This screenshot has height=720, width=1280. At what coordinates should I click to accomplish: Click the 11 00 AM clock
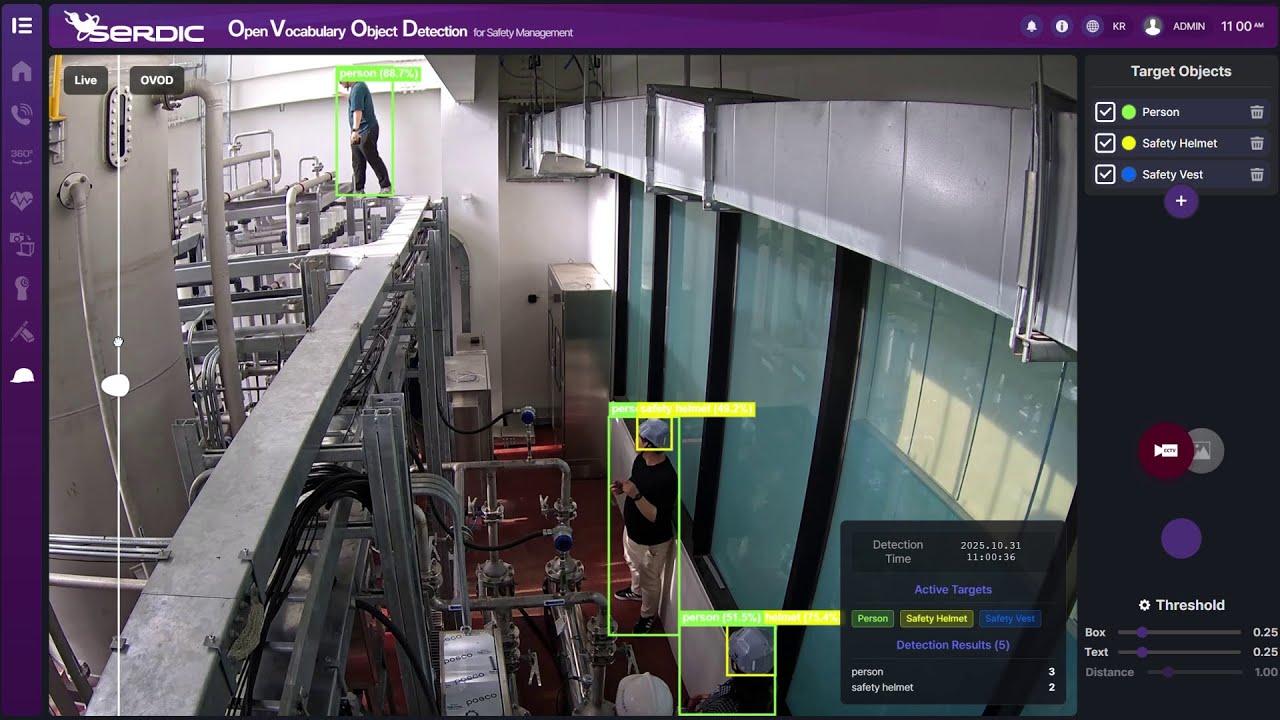coord(1243,26)
